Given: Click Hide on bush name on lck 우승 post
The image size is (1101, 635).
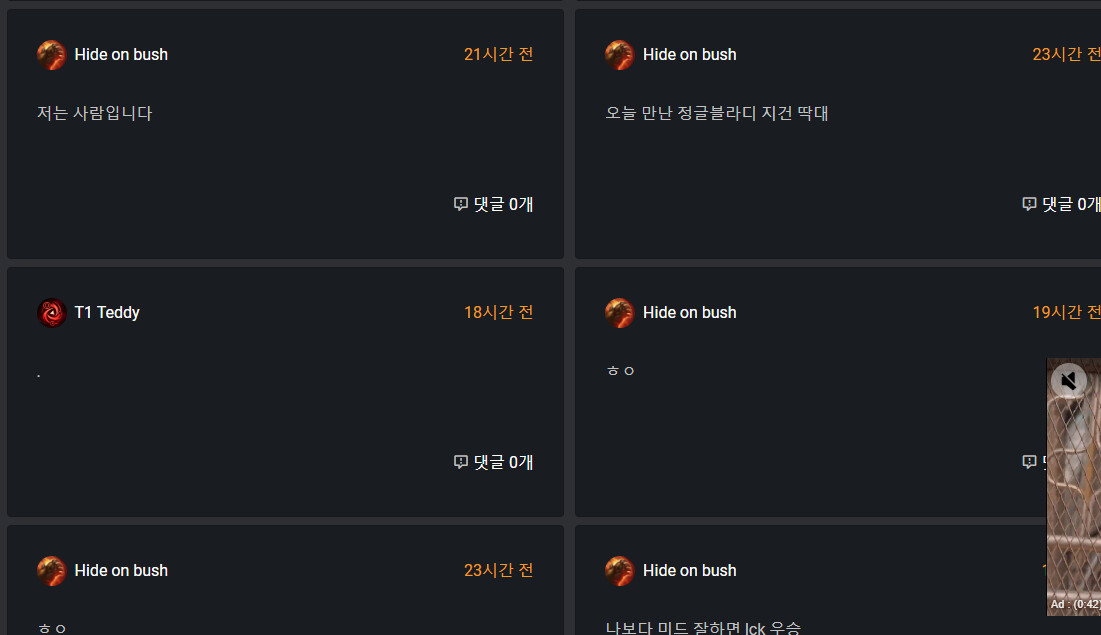Looking at the screenshot, I should pyautogui.click(x=690, y=570).
